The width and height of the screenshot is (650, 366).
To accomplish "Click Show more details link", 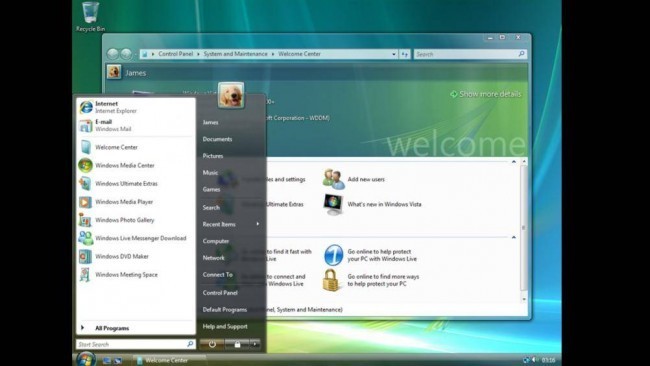I will pos(486,94).
